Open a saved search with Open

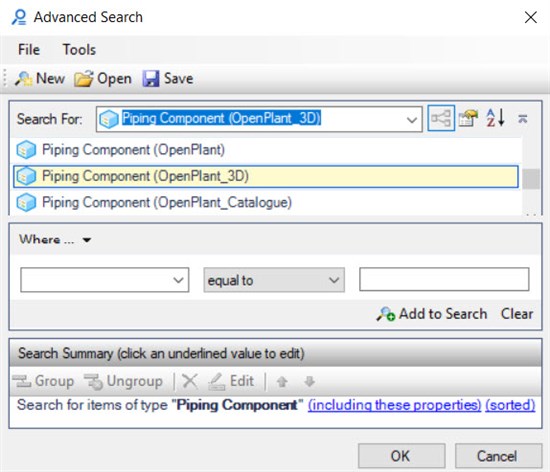click(x=103, y=78)
